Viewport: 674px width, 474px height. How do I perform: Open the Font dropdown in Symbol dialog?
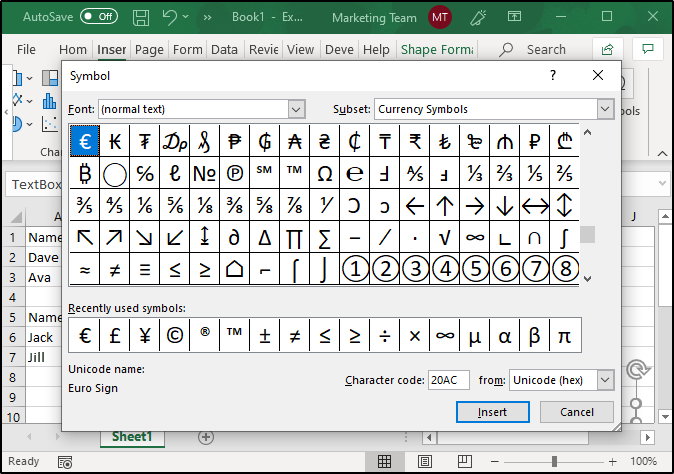(x=296, y=109)
